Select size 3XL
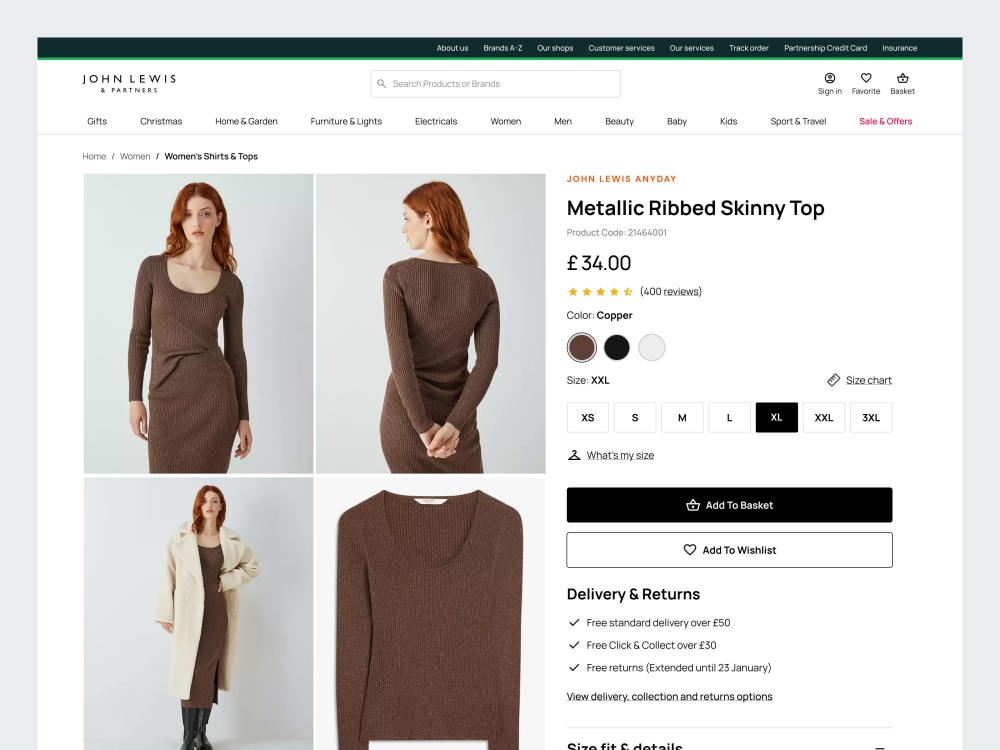 (871, 418)
